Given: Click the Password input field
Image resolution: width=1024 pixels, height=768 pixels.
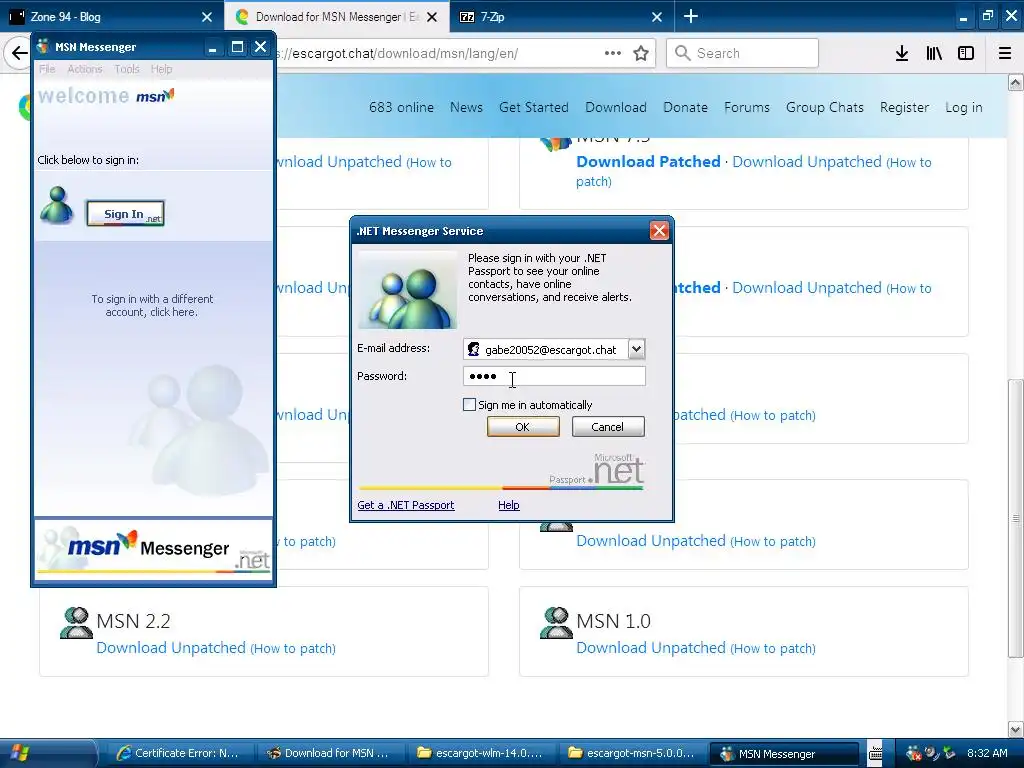Looking at the screenshot, I should point(554,376).
